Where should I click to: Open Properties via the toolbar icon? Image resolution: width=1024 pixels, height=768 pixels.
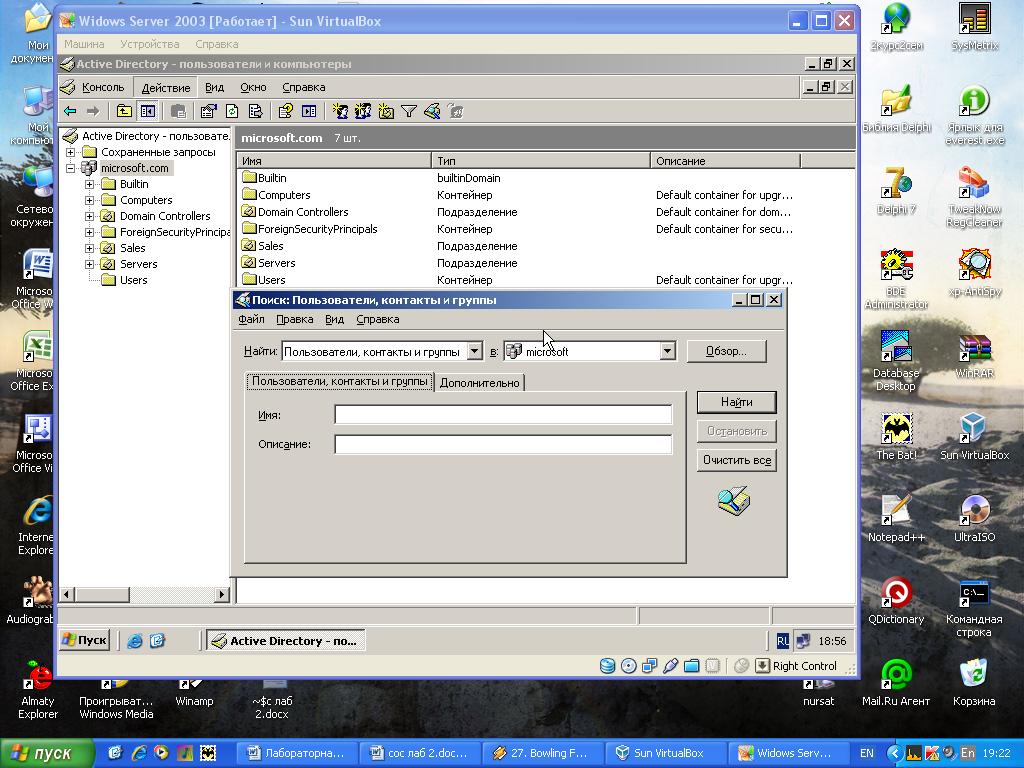point(208,112)
